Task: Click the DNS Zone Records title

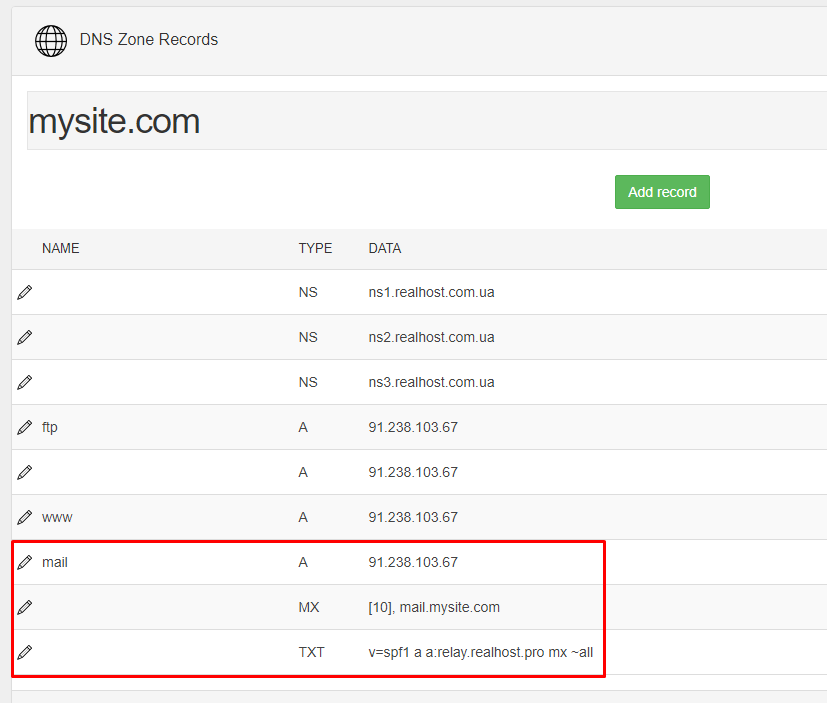Action: pyautogui.click(x=149, y=40)
